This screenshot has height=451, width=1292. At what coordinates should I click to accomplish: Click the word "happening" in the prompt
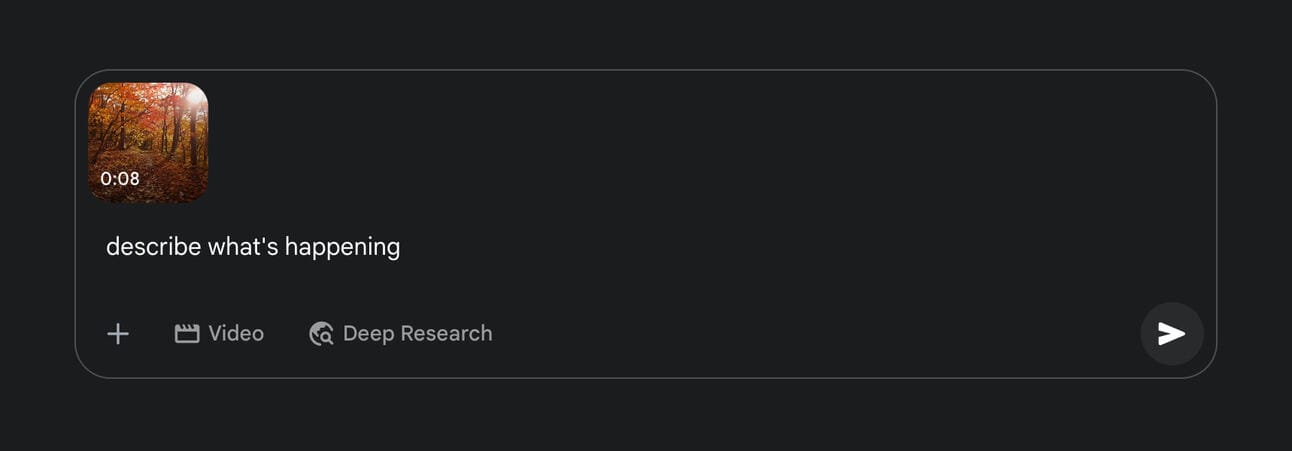pyautogui.click(x=342, y=247)
